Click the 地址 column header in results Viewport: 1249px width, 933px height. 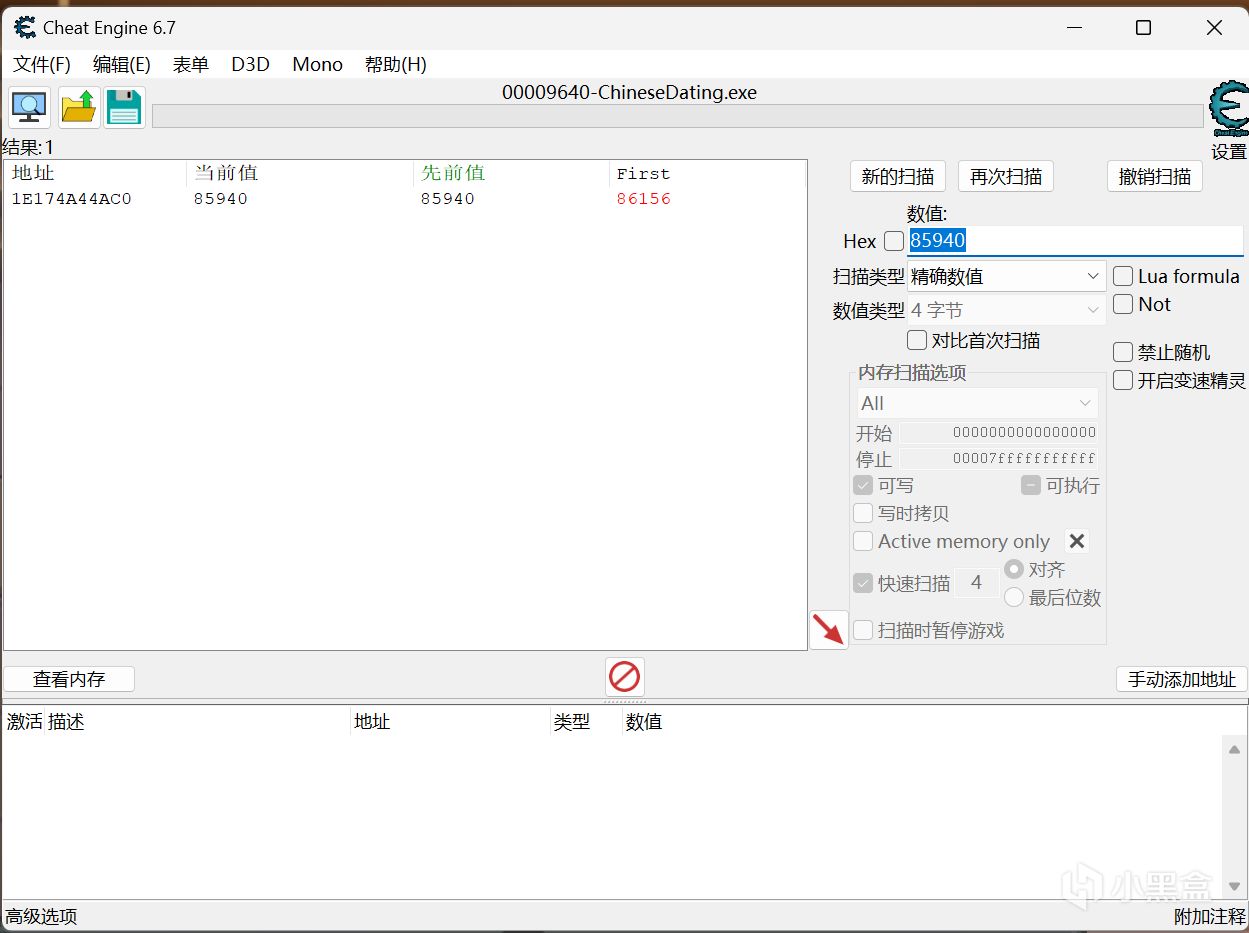pos(96,173)
